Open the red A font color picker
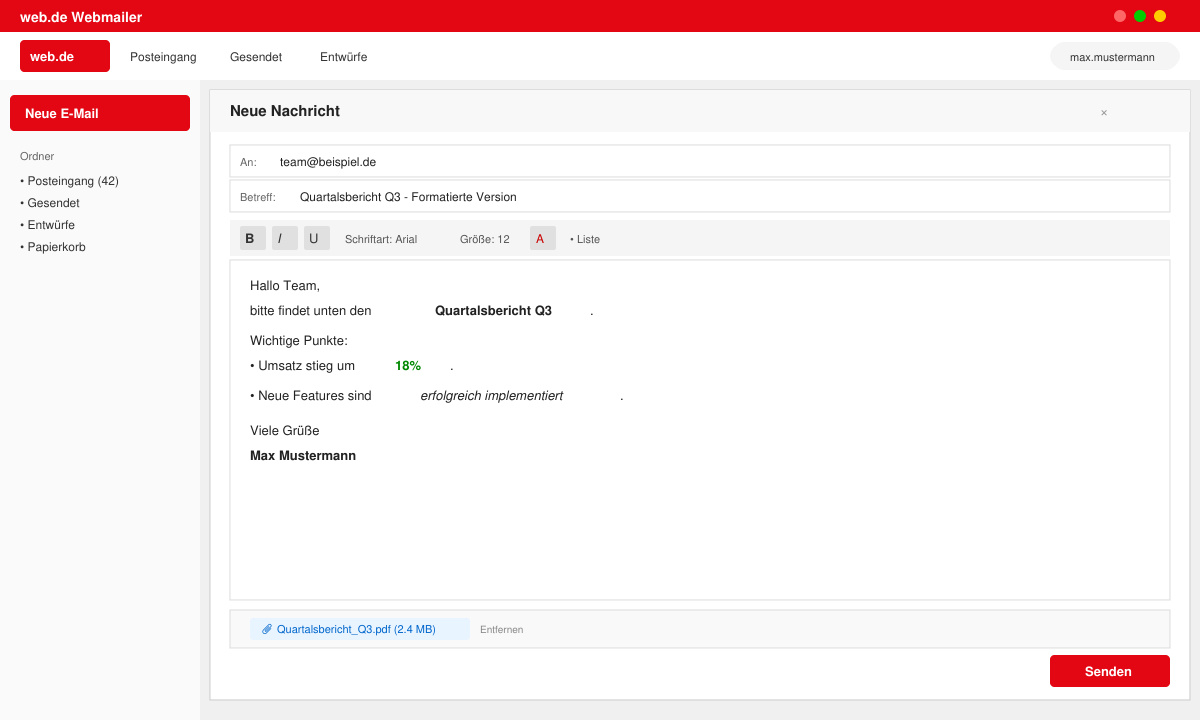The height and width of the screenshot is (720, 1200). (543, 238)
